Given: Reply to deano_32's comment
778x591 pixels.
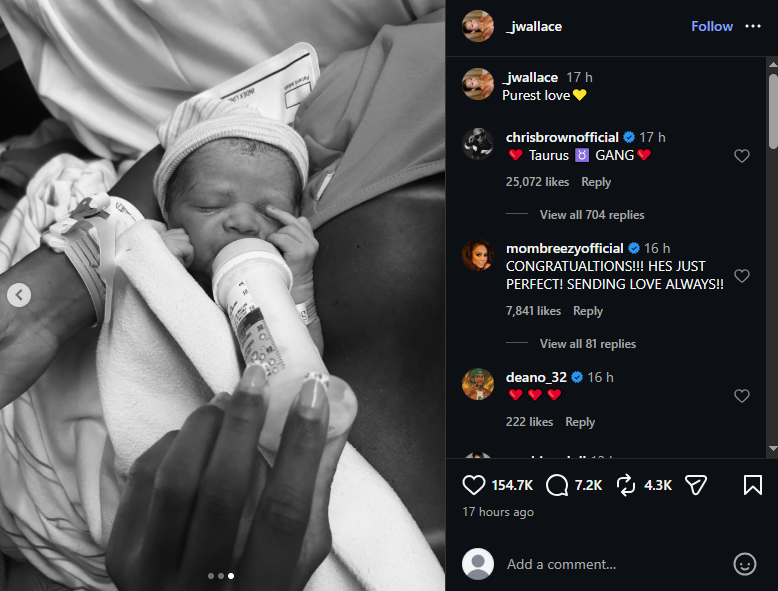Looking at the screenshot, I should (580, 422).
